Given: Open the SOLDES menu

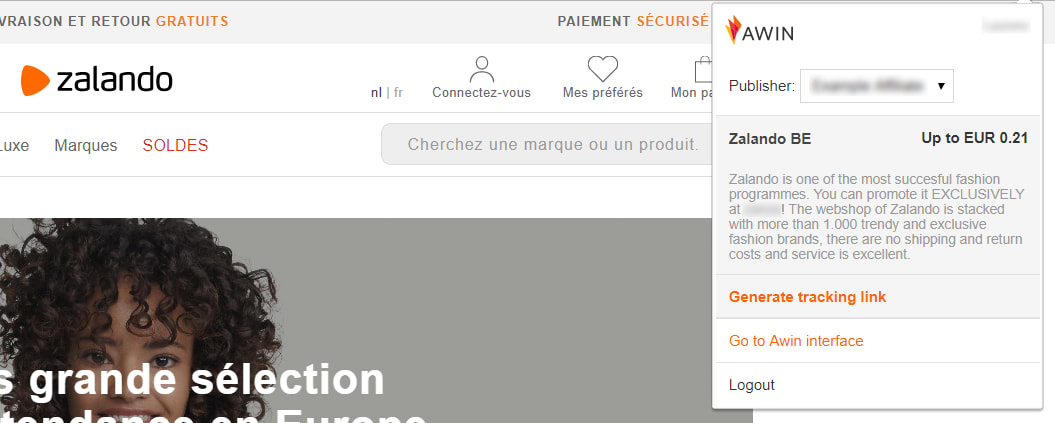Looking at the screenshot, I should 175,145.
